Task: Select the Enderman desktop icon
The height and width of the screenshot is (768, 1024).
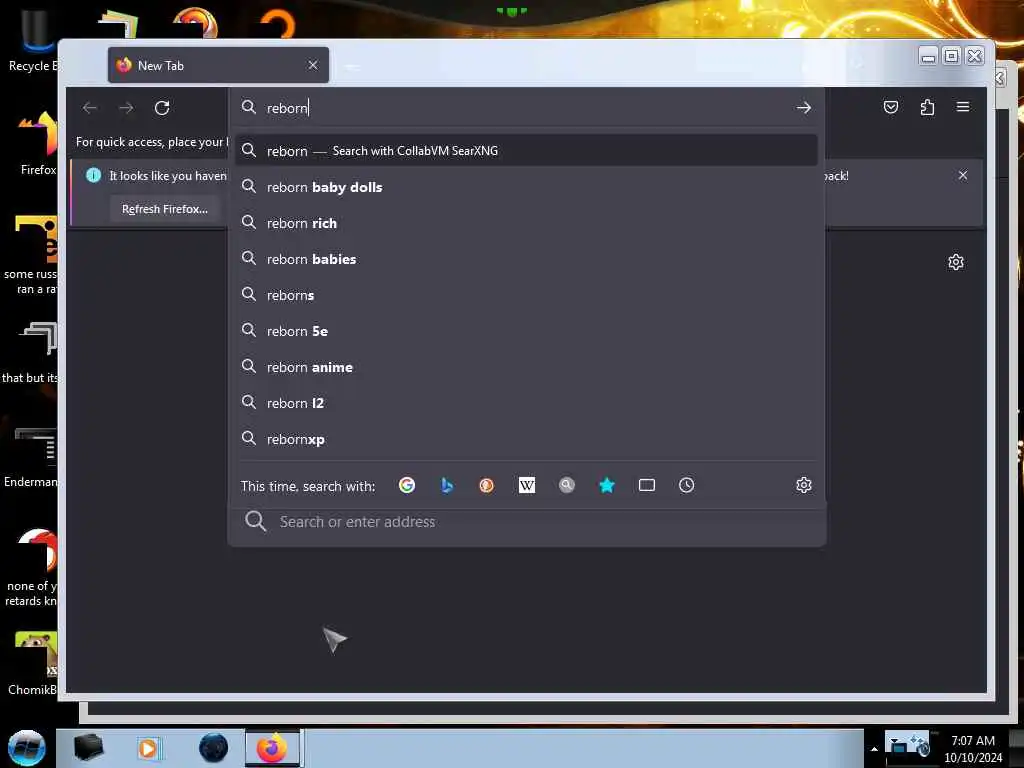Action: [31, 457]
